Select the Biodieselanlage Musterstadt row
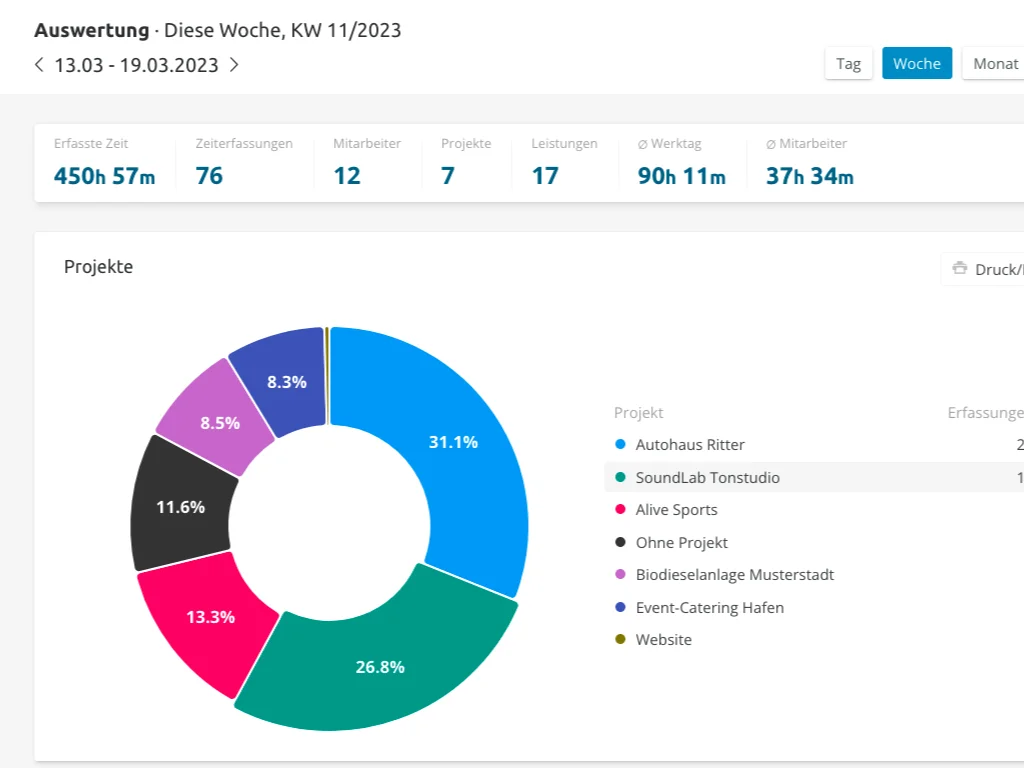The height and width of the screenshot is (768, 1024). click(x=814, y=575)
